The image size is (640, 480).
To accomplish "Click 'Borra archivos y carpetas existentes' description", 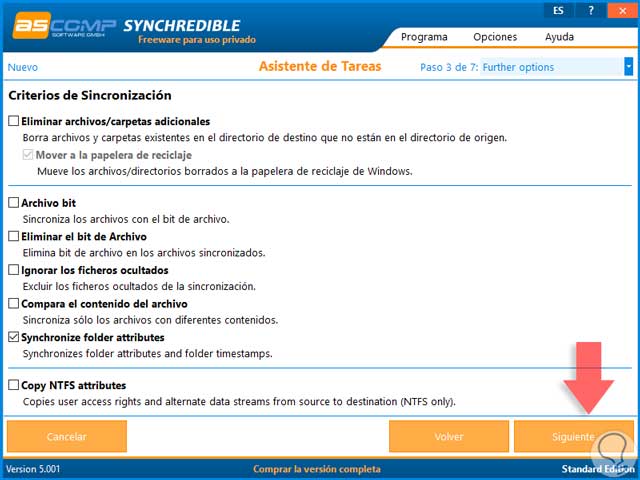I will point(264,138).
